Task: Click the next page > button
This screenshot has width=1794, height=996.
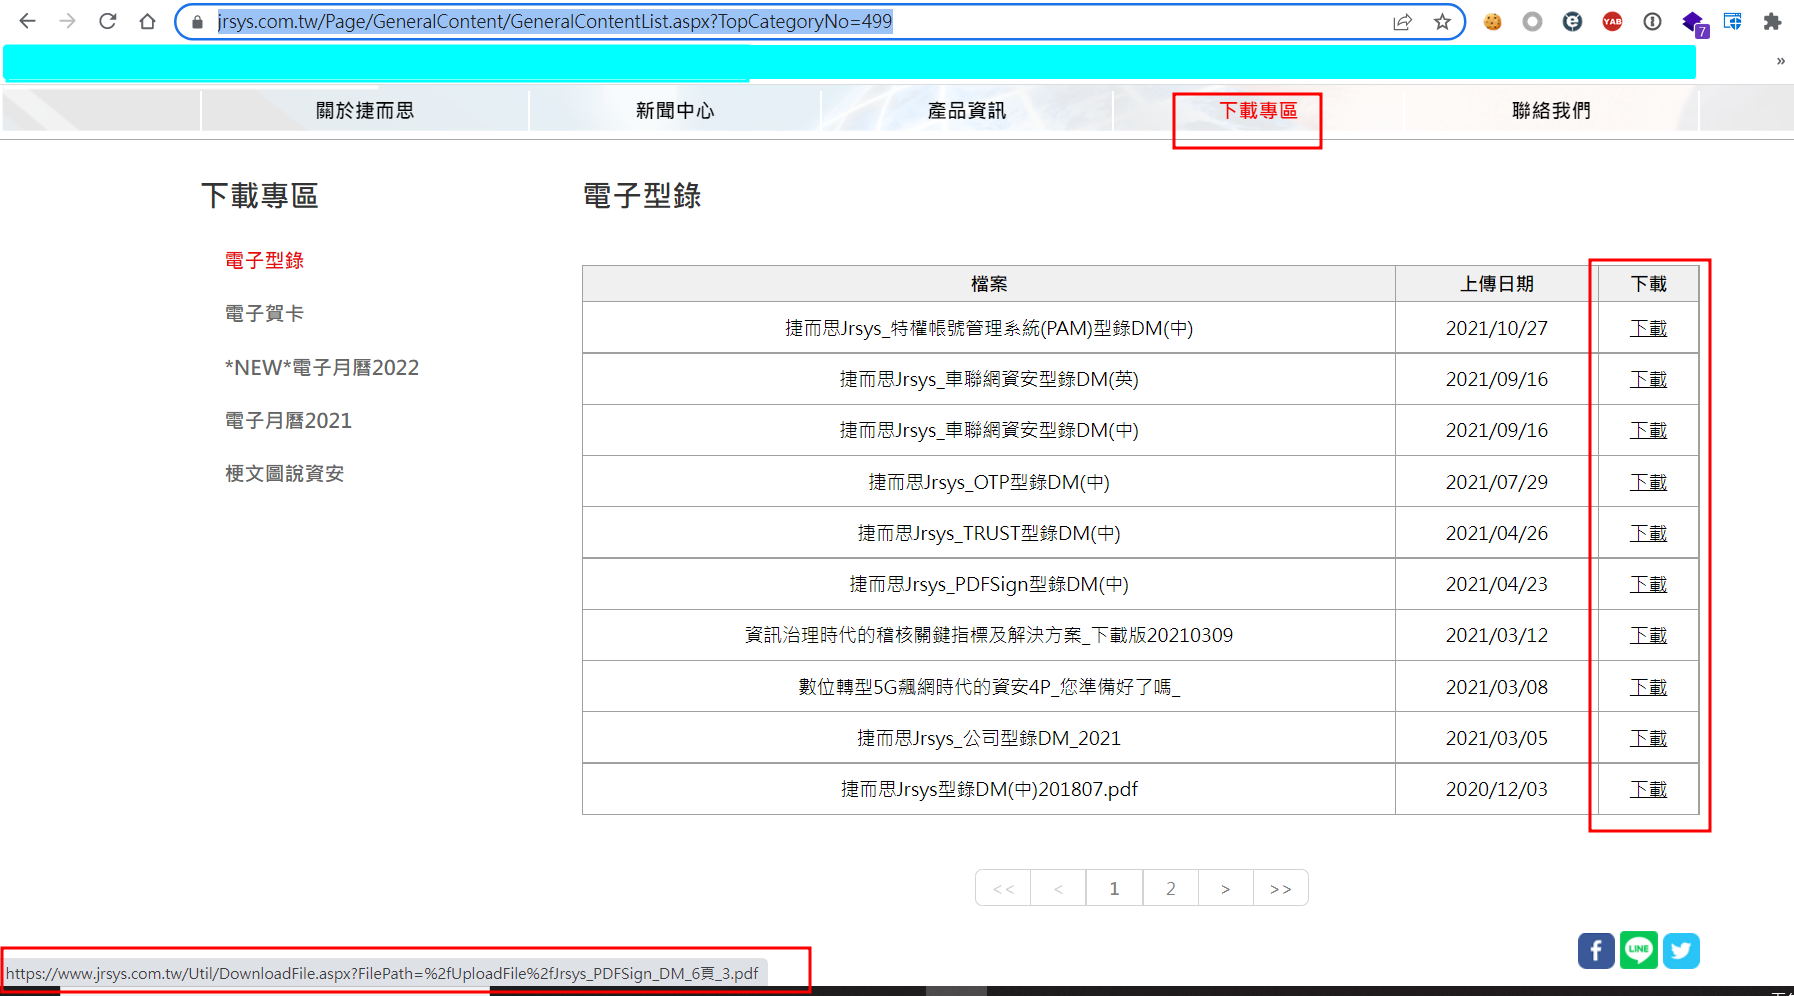Action: click(x=1225, y=888)
